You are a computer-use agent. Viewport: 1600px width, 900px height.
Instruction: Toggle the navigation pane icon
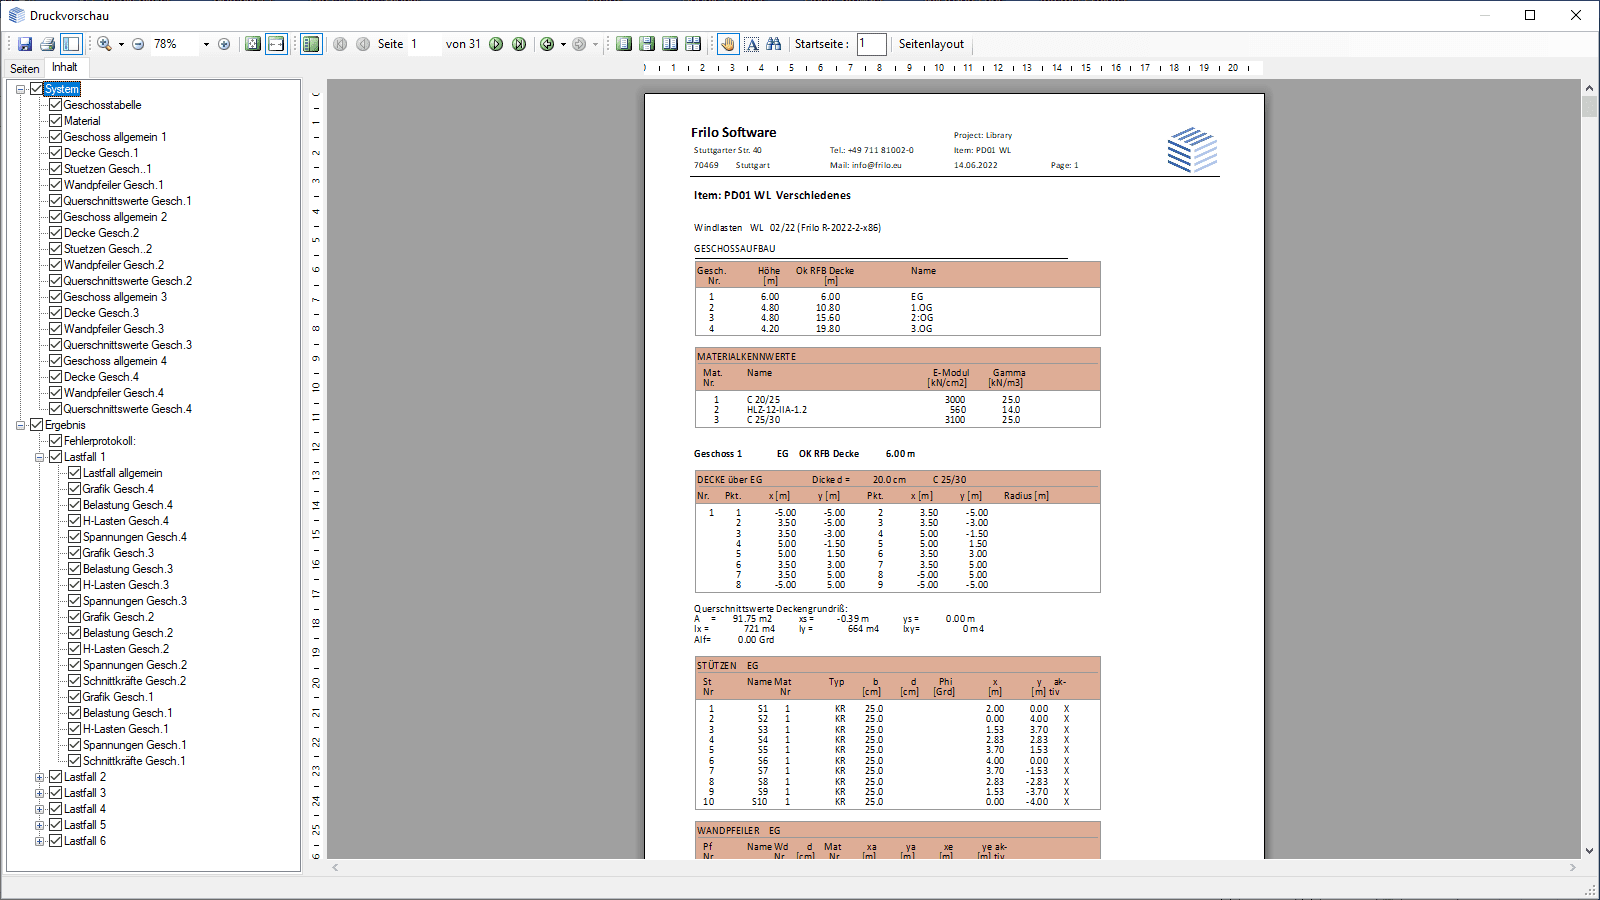(71, 44)
